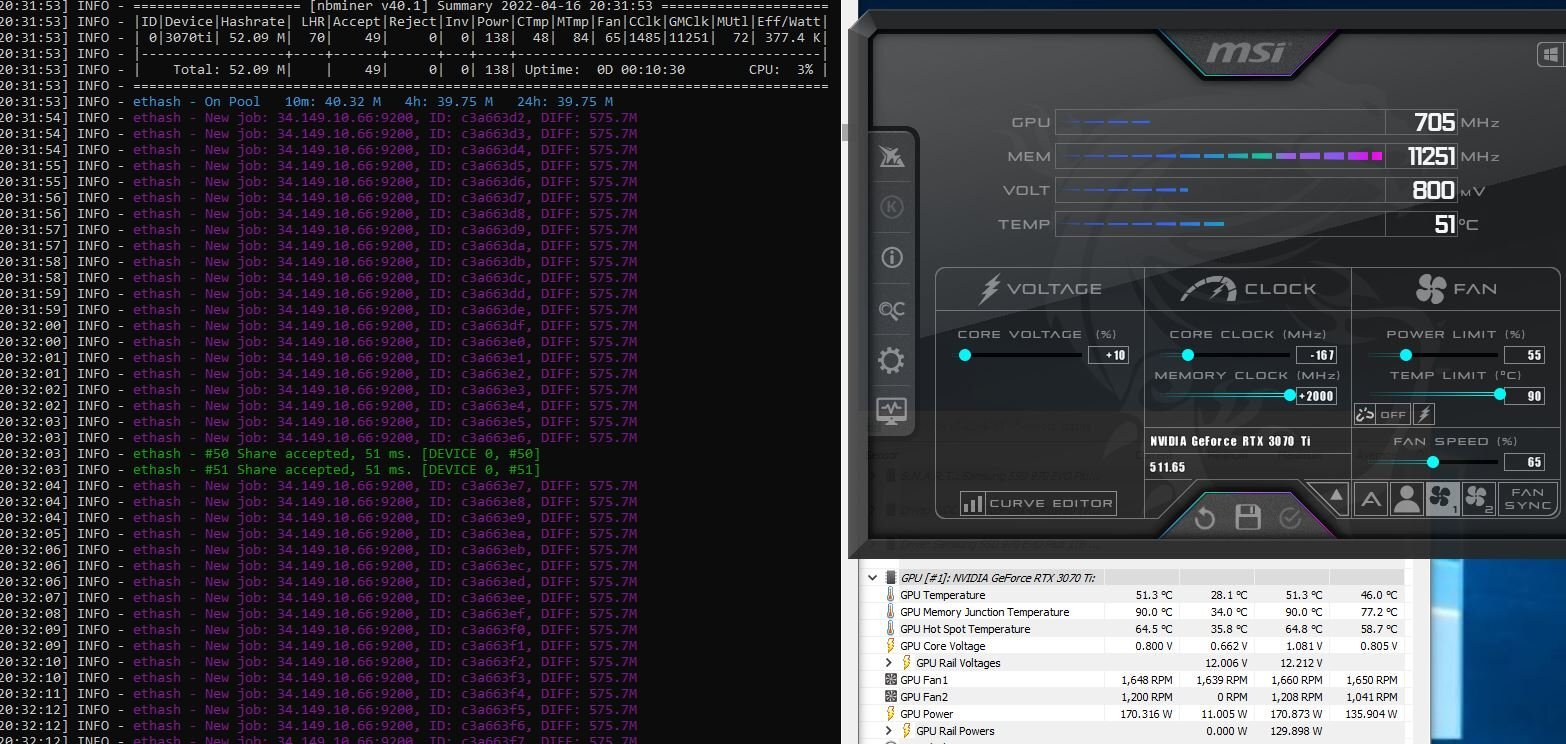Open the hardware monitor icon

891,410
